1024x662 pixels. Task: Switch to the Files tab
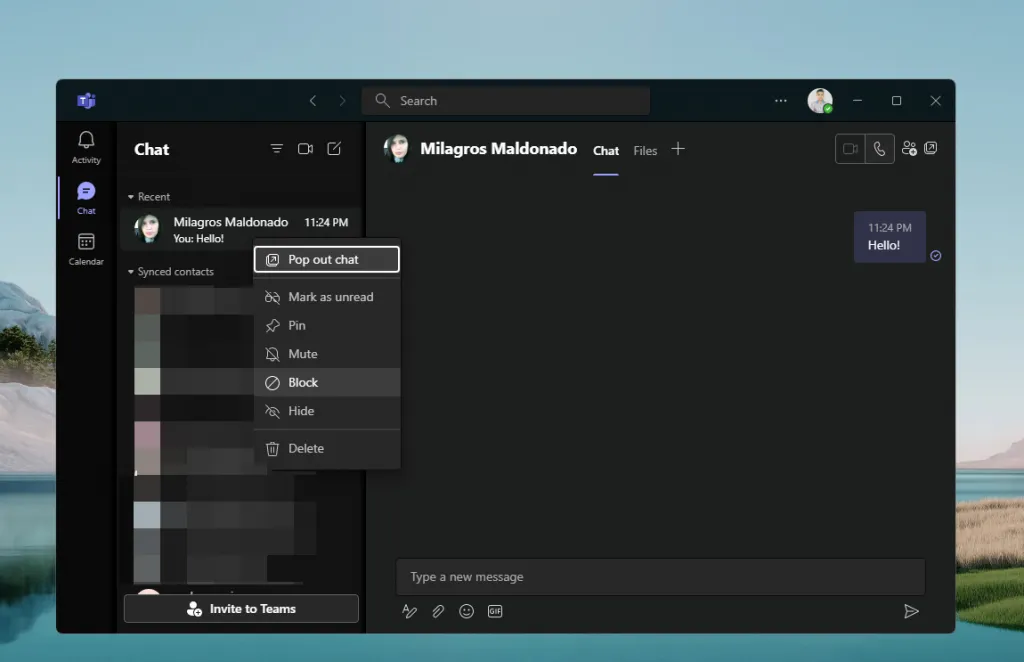coord(645,151)
